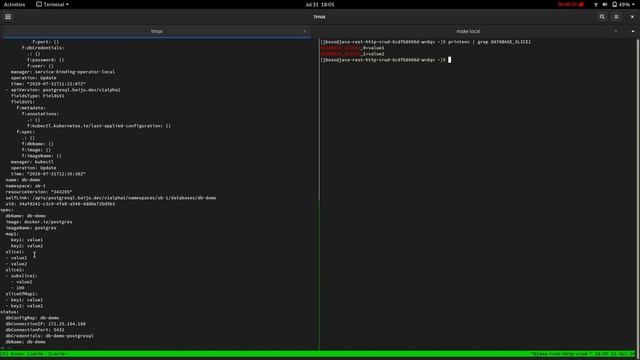
Task: Open the battery indicator showing 49%
Action: click(x=623, y=4)
